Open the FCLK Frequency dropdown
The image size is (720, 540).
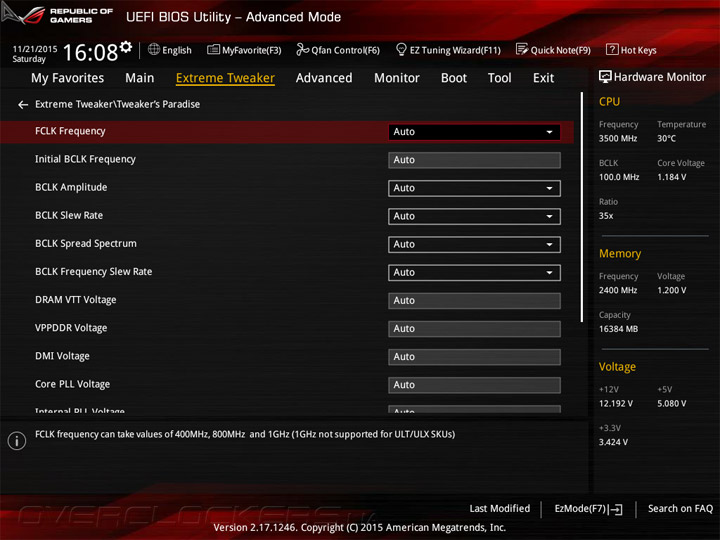pos(474,132)
